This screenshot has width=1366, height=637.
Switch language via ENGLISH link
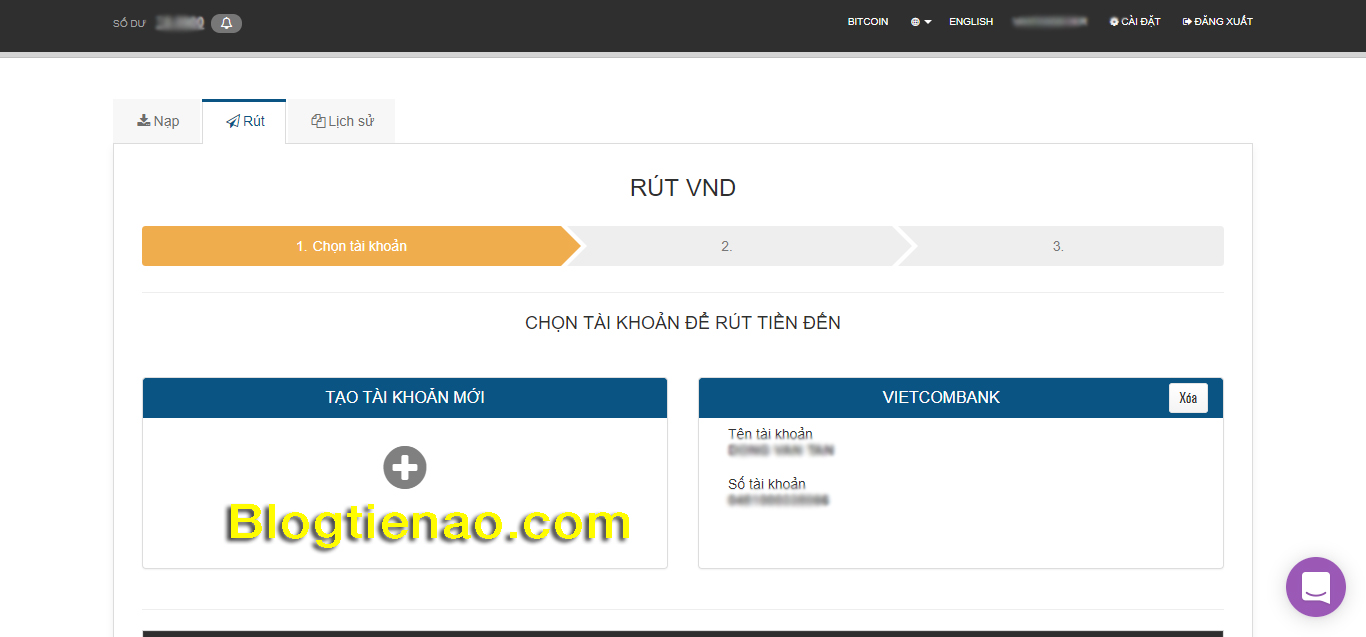pos(970,22)
